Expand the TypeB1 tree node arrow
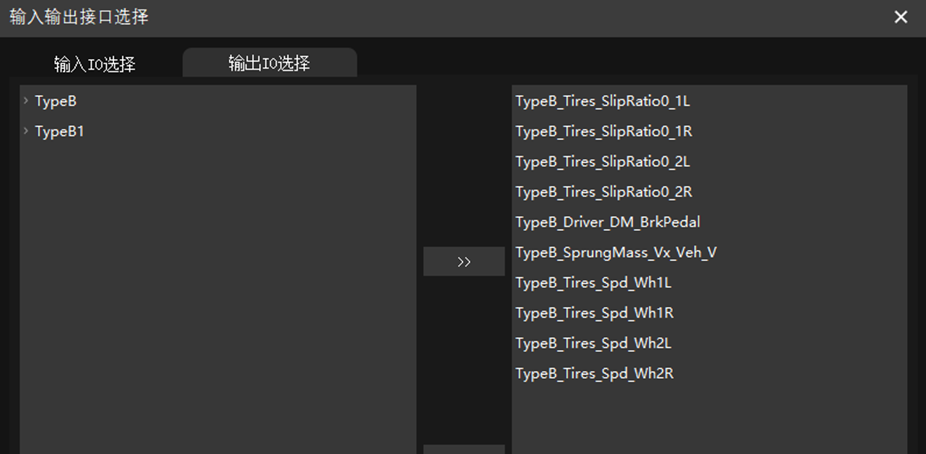Viewport: 926px width, 454px height. click(x=26, y=131)
